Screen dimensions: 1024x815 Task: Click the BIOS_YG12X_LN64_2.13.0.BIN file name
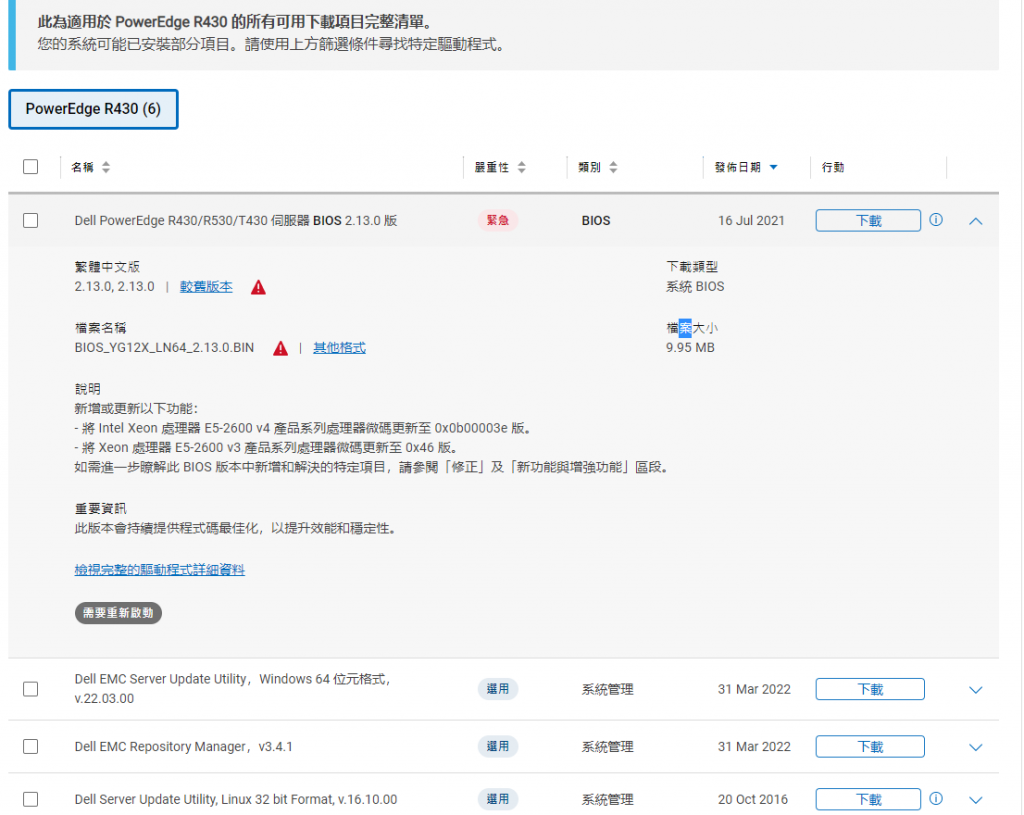click(164, 348)
